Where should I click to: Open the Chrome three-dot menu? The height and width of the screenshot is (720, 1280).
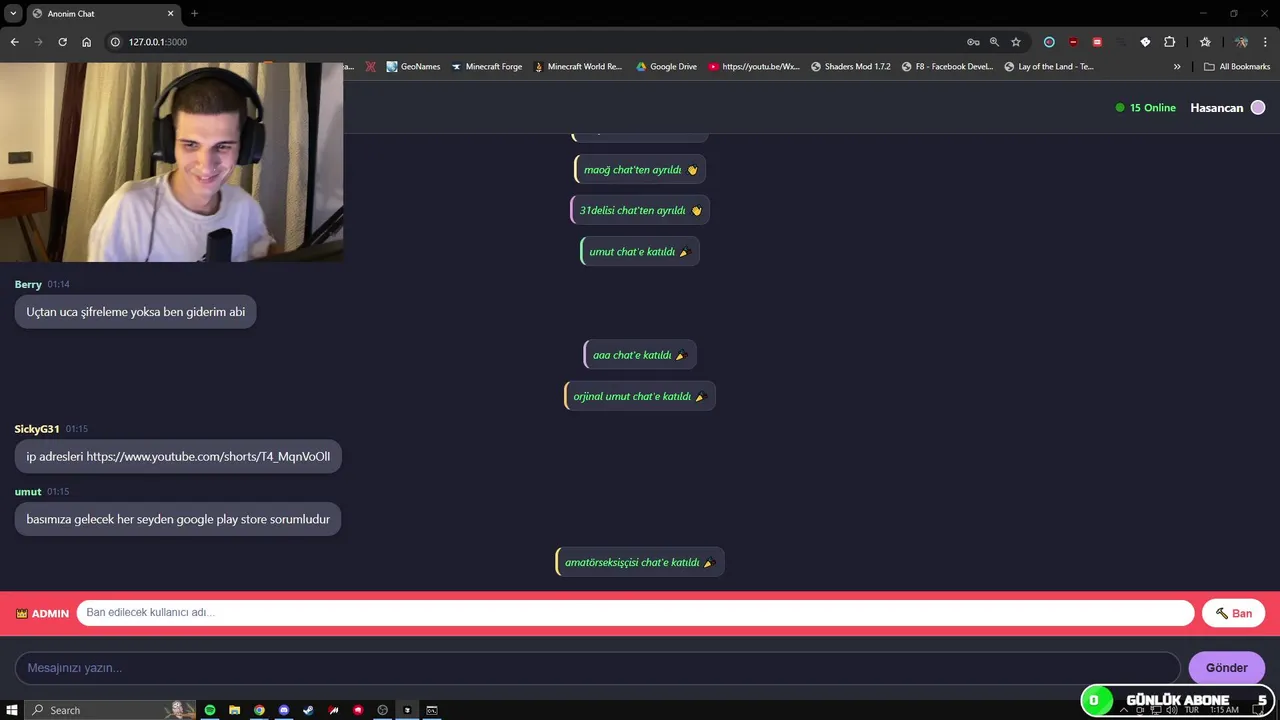click(1265, 42)
